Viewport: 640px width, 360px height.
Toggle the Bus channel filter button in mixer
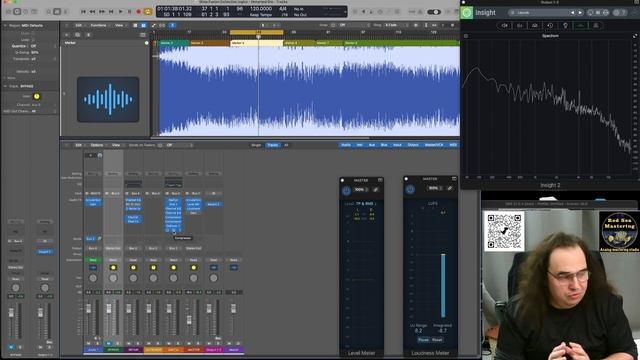pyautogui.click(x=384, y=145)
